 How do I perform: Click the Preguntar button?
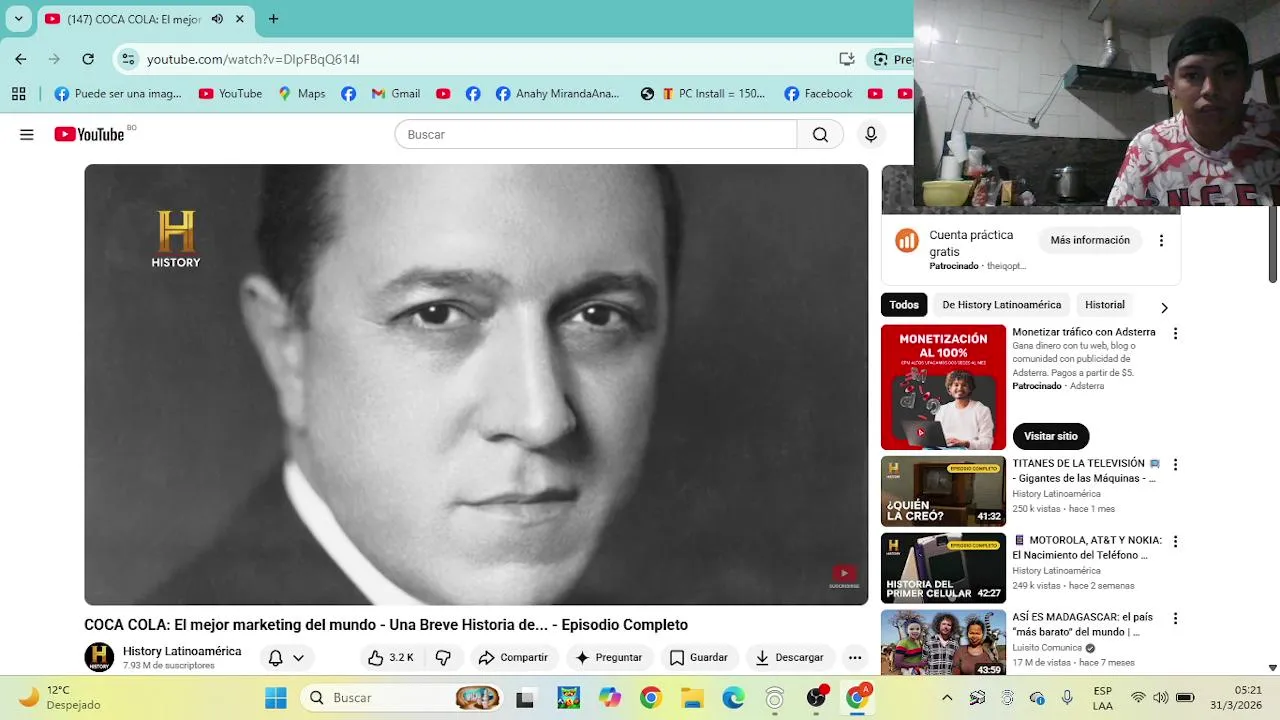[609, 657]
